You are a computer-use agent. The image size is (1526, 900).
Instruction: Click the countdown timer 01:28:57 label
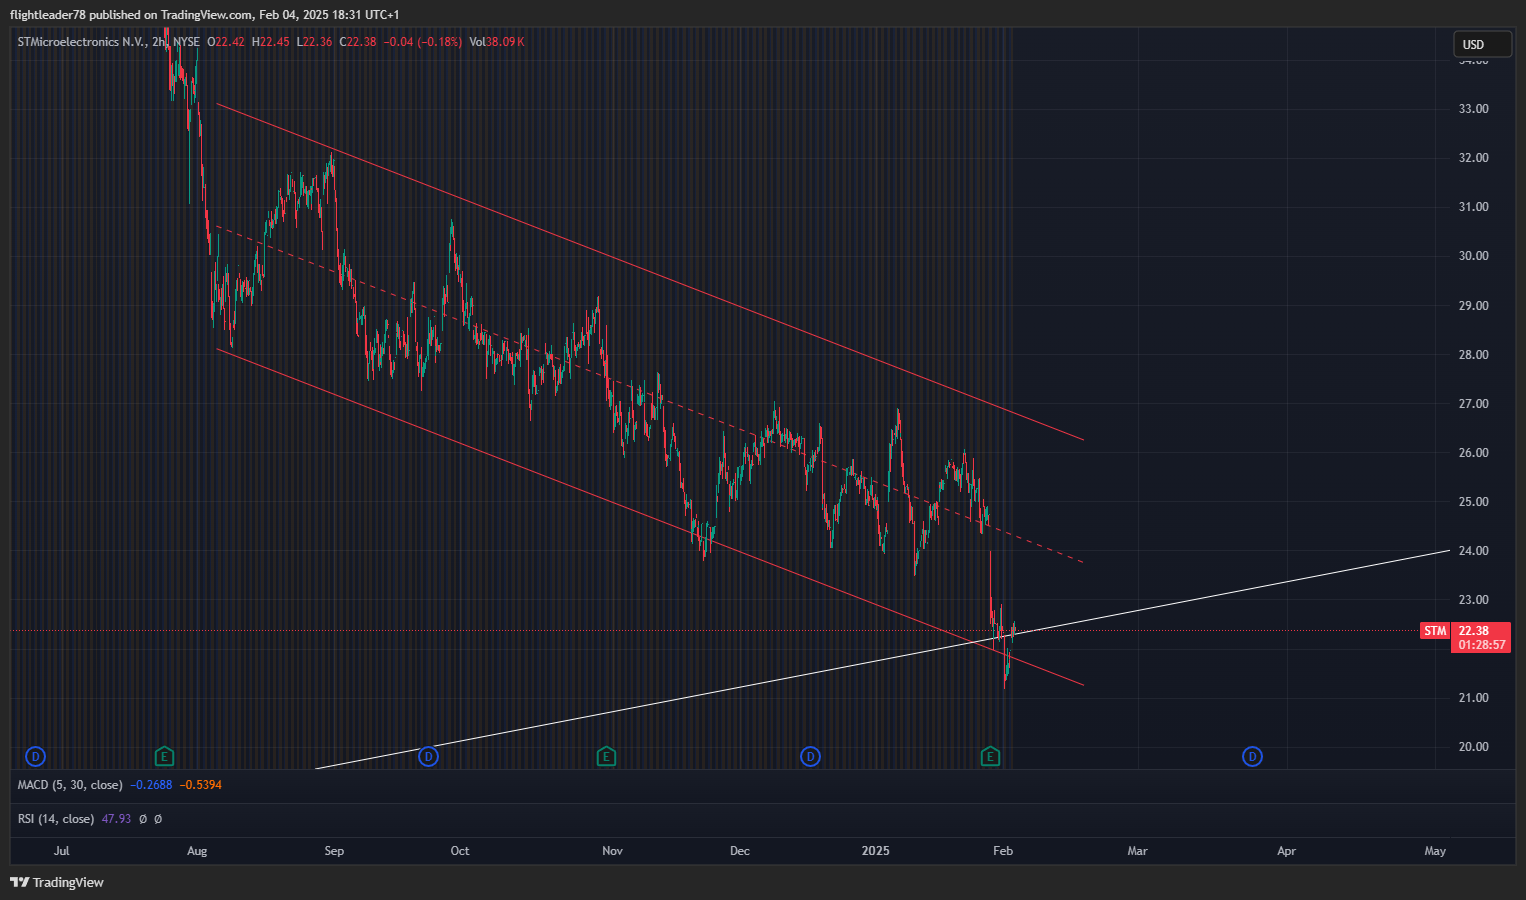pos(1481,645)
